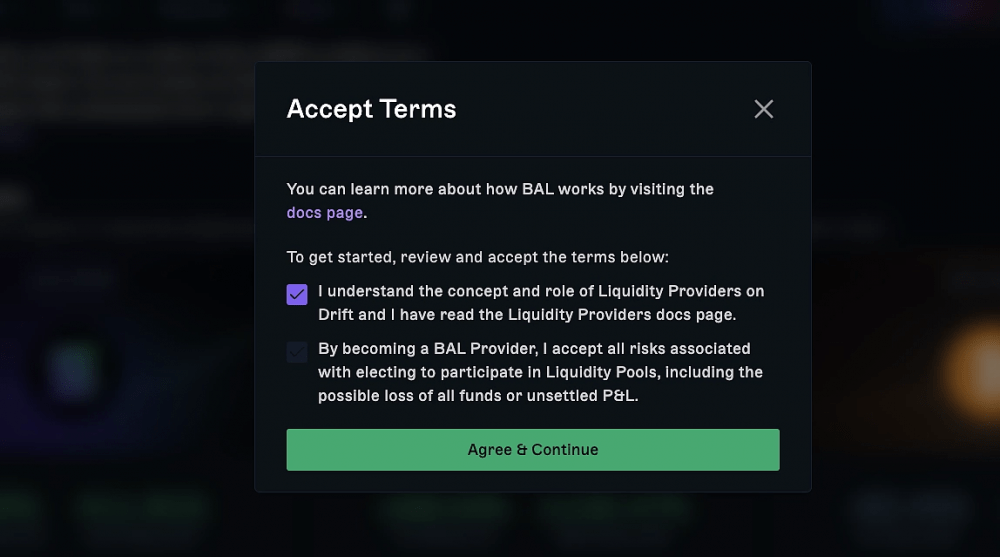Click the Agree & Continue button
This screenshot has height=557, width=1000.
(533, 450)
